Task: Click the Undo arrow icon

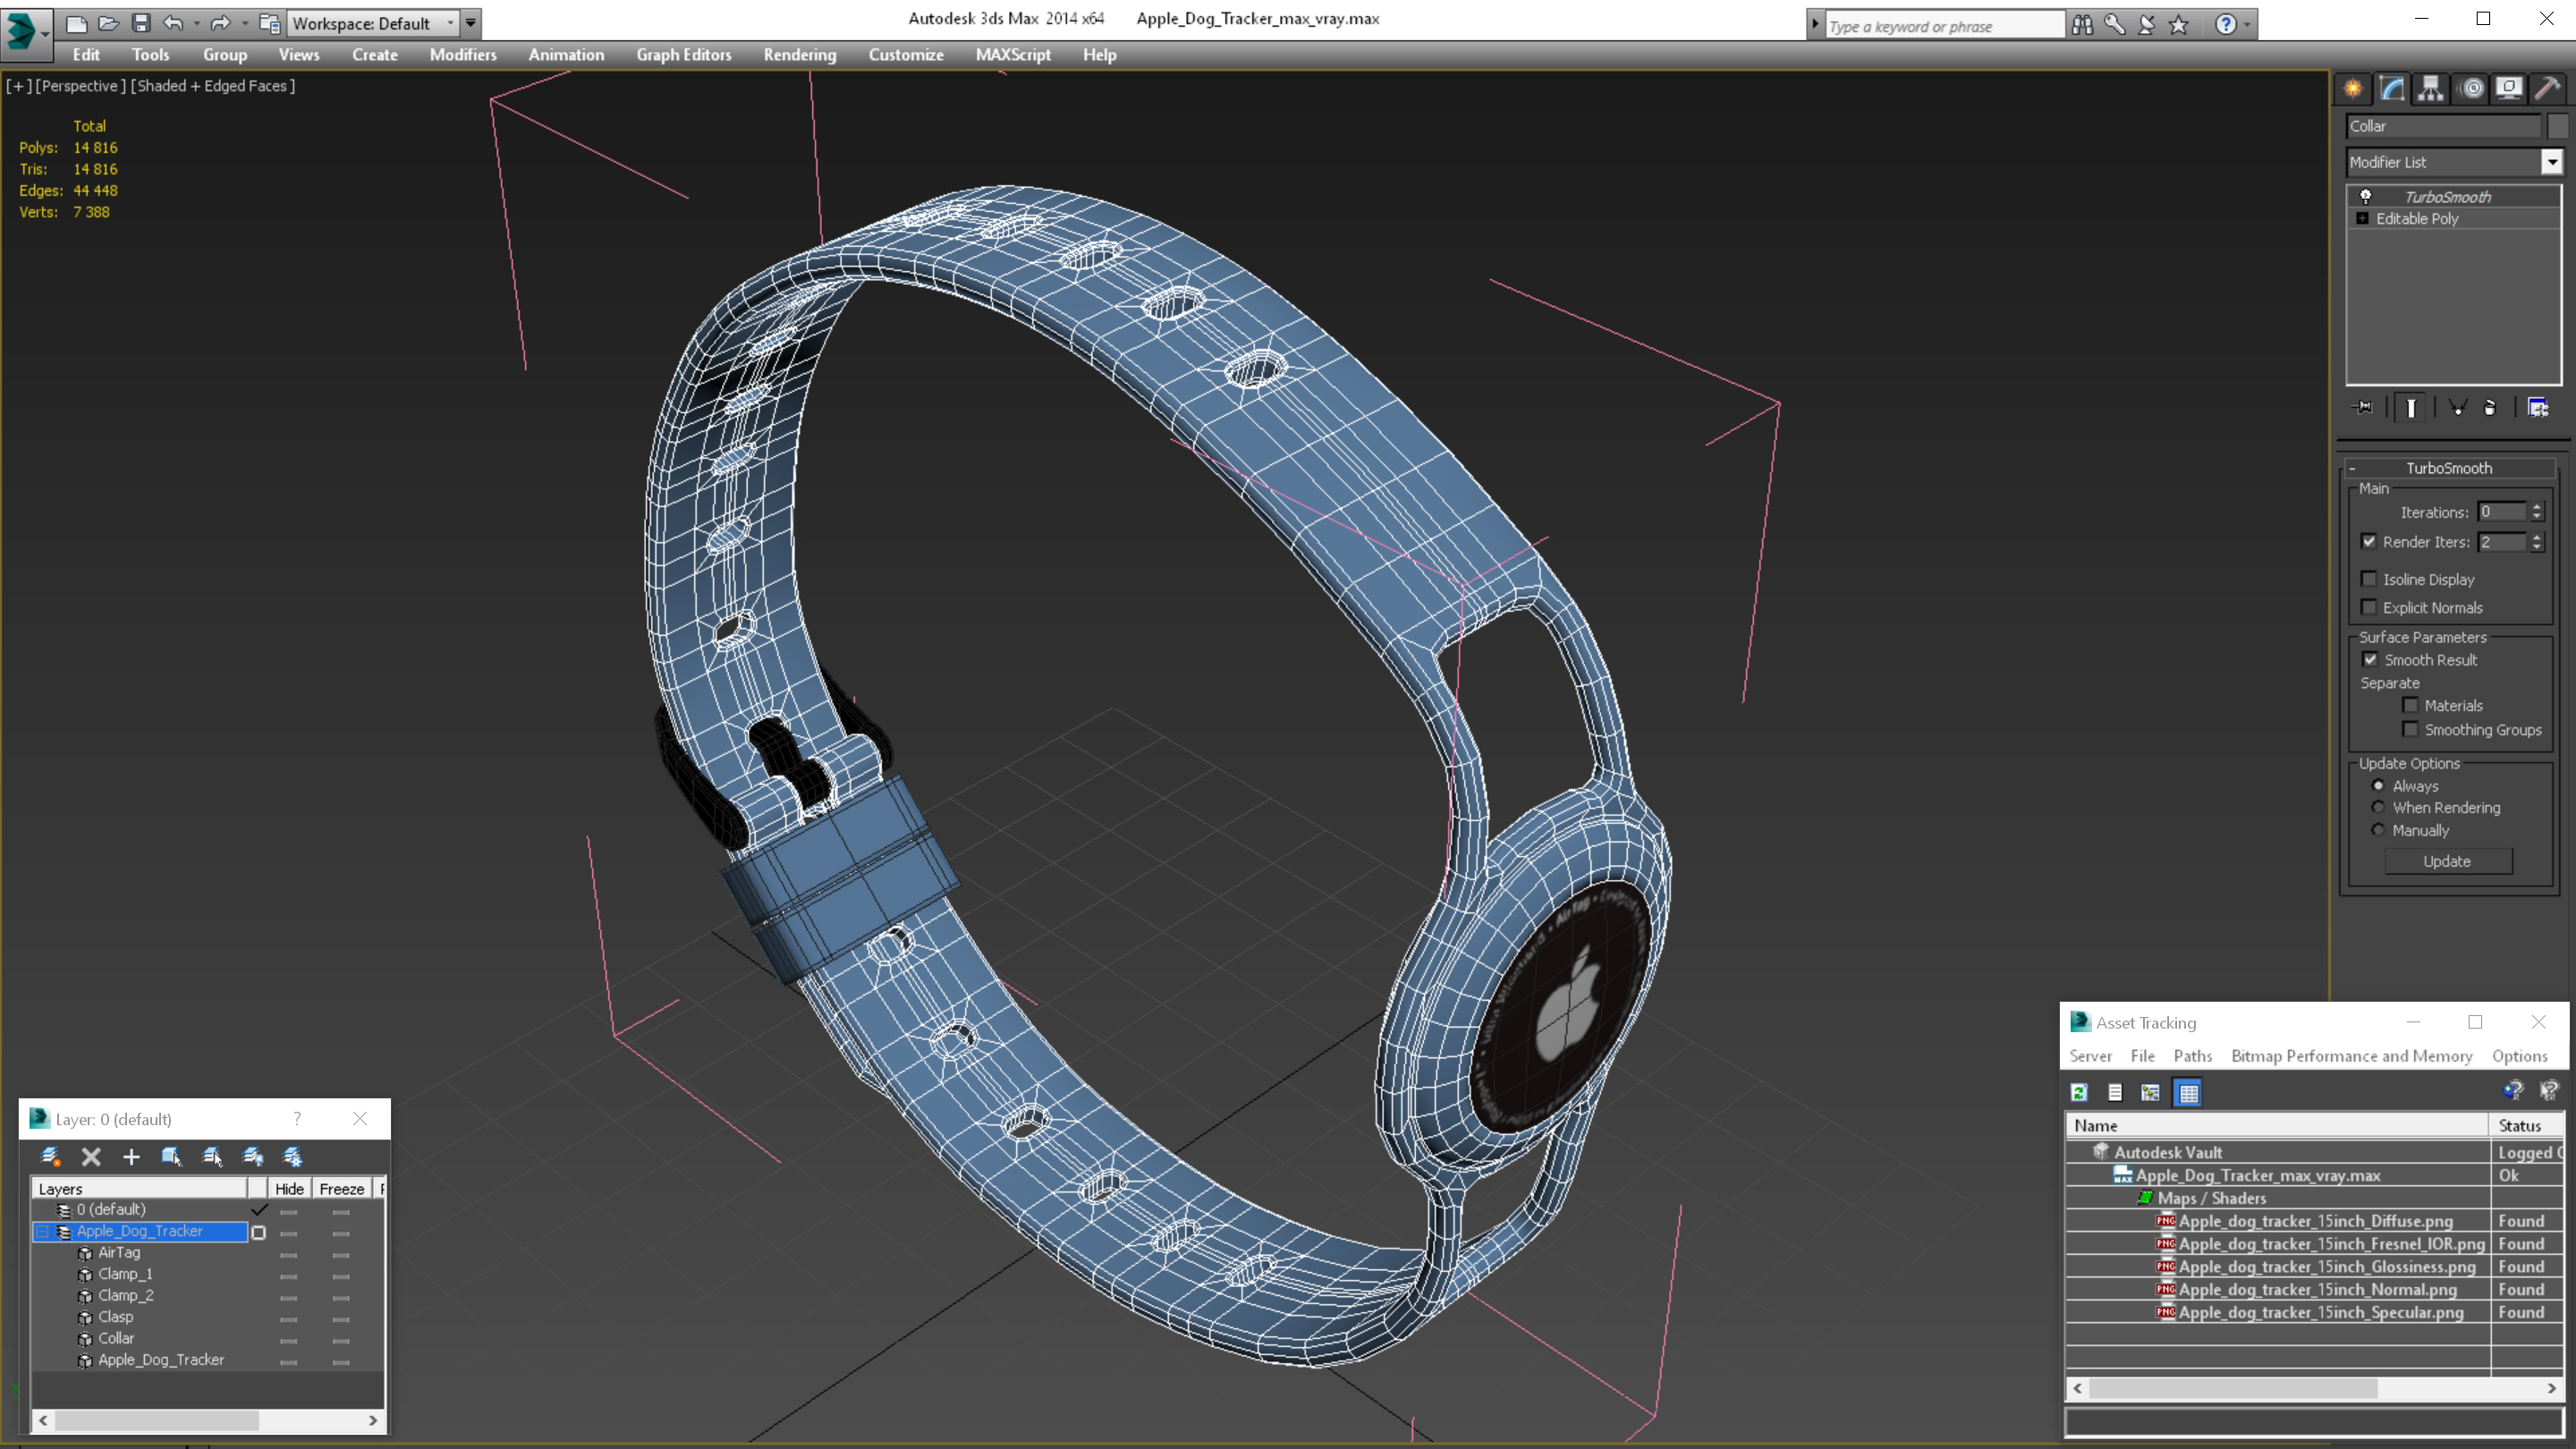Action: (173, 23)
